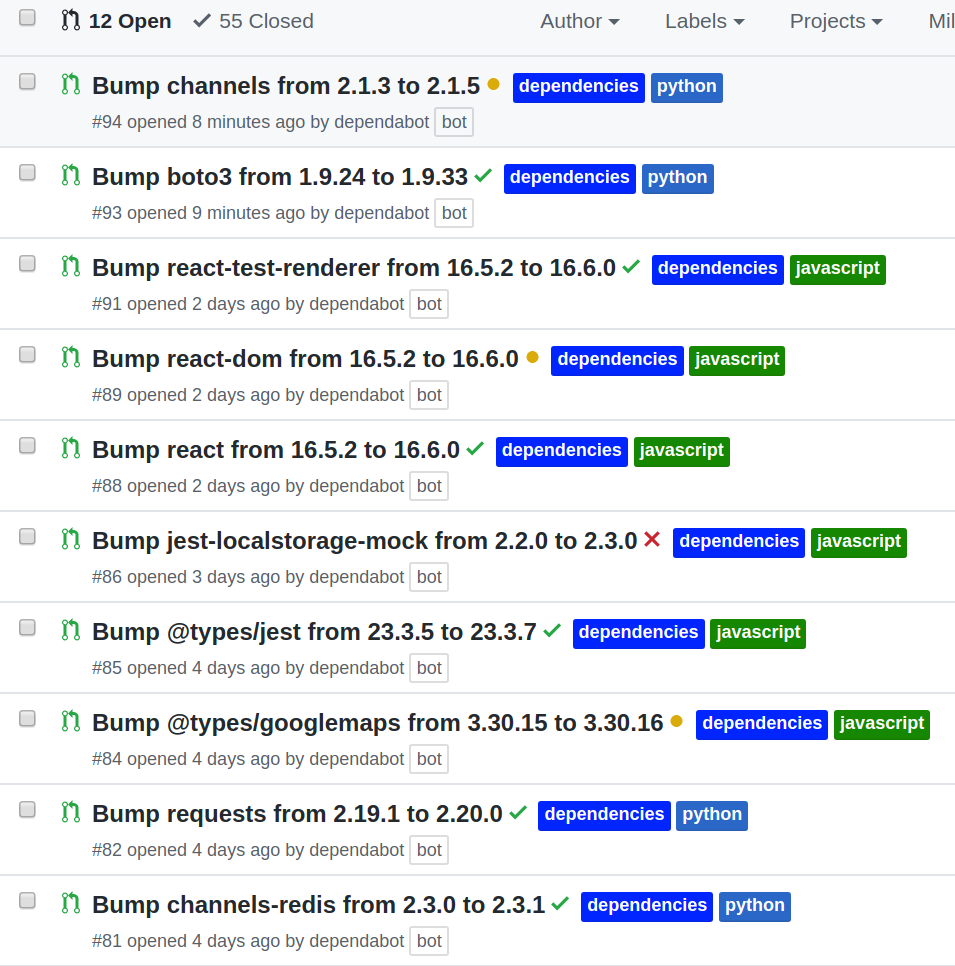
Task: Click pending dot on @types/googlemaps PR
Action: coord(677,721)
